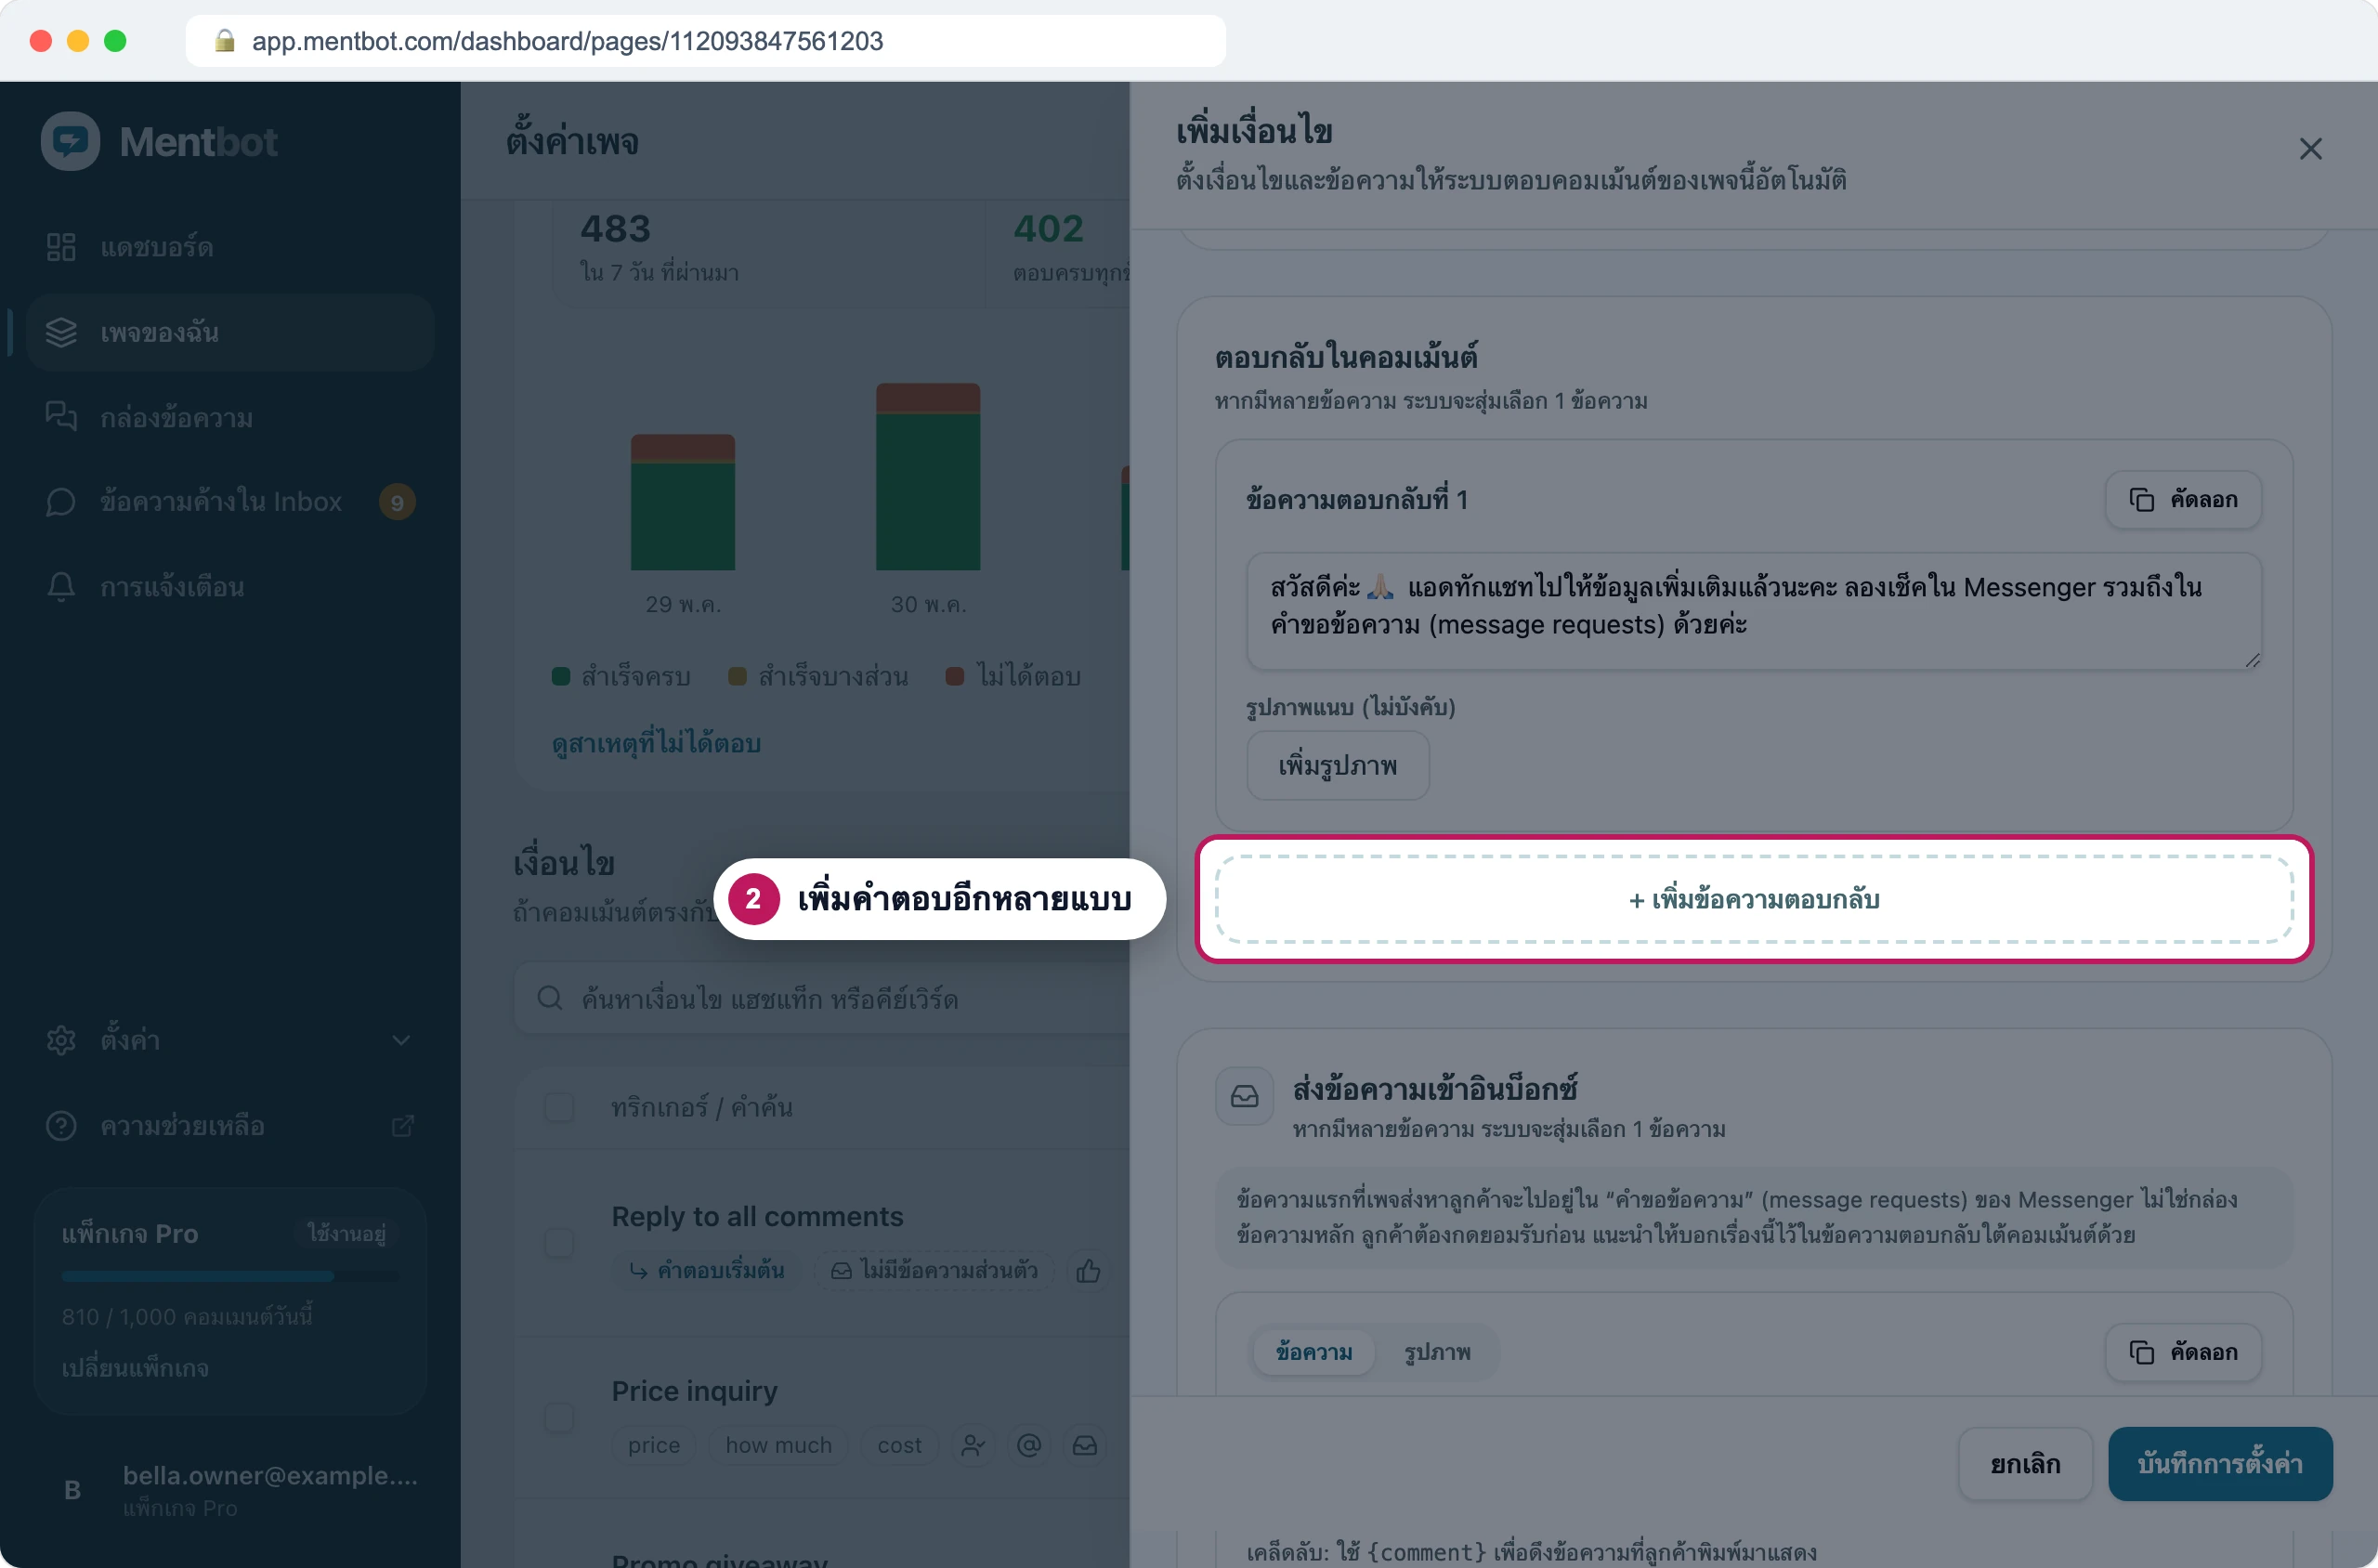This screenshot has height=1568, width=2378.
Task: Click the inbox icon beside ส่งข้อความเข้าอินบ็อกซ์
Action: pos(1244,1097)
